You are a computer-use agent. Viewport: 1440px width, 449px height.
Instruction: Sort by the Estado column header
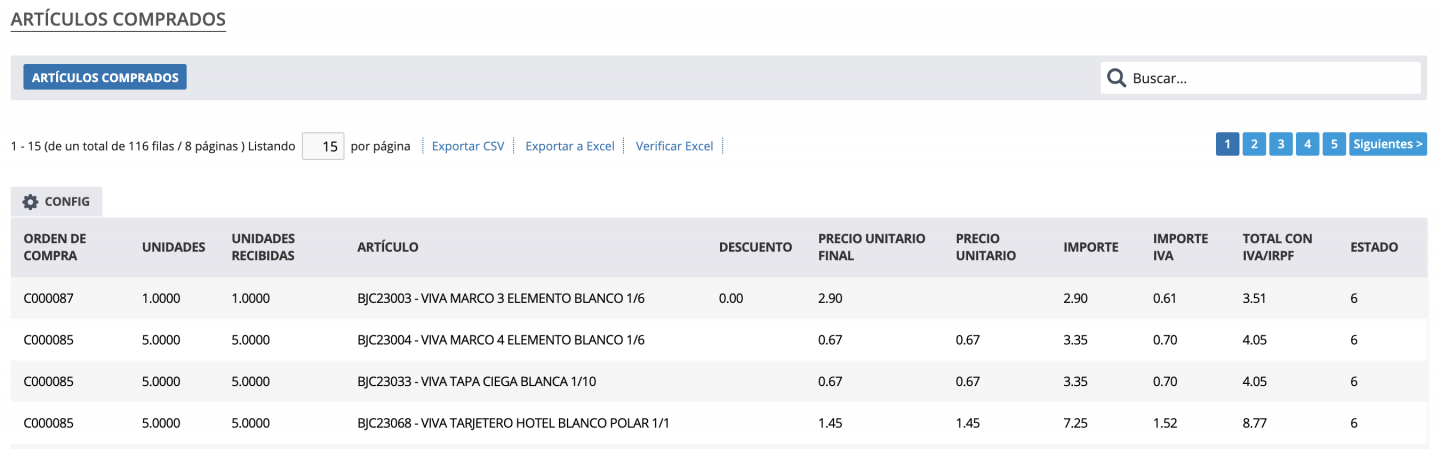pos(1374,247)
